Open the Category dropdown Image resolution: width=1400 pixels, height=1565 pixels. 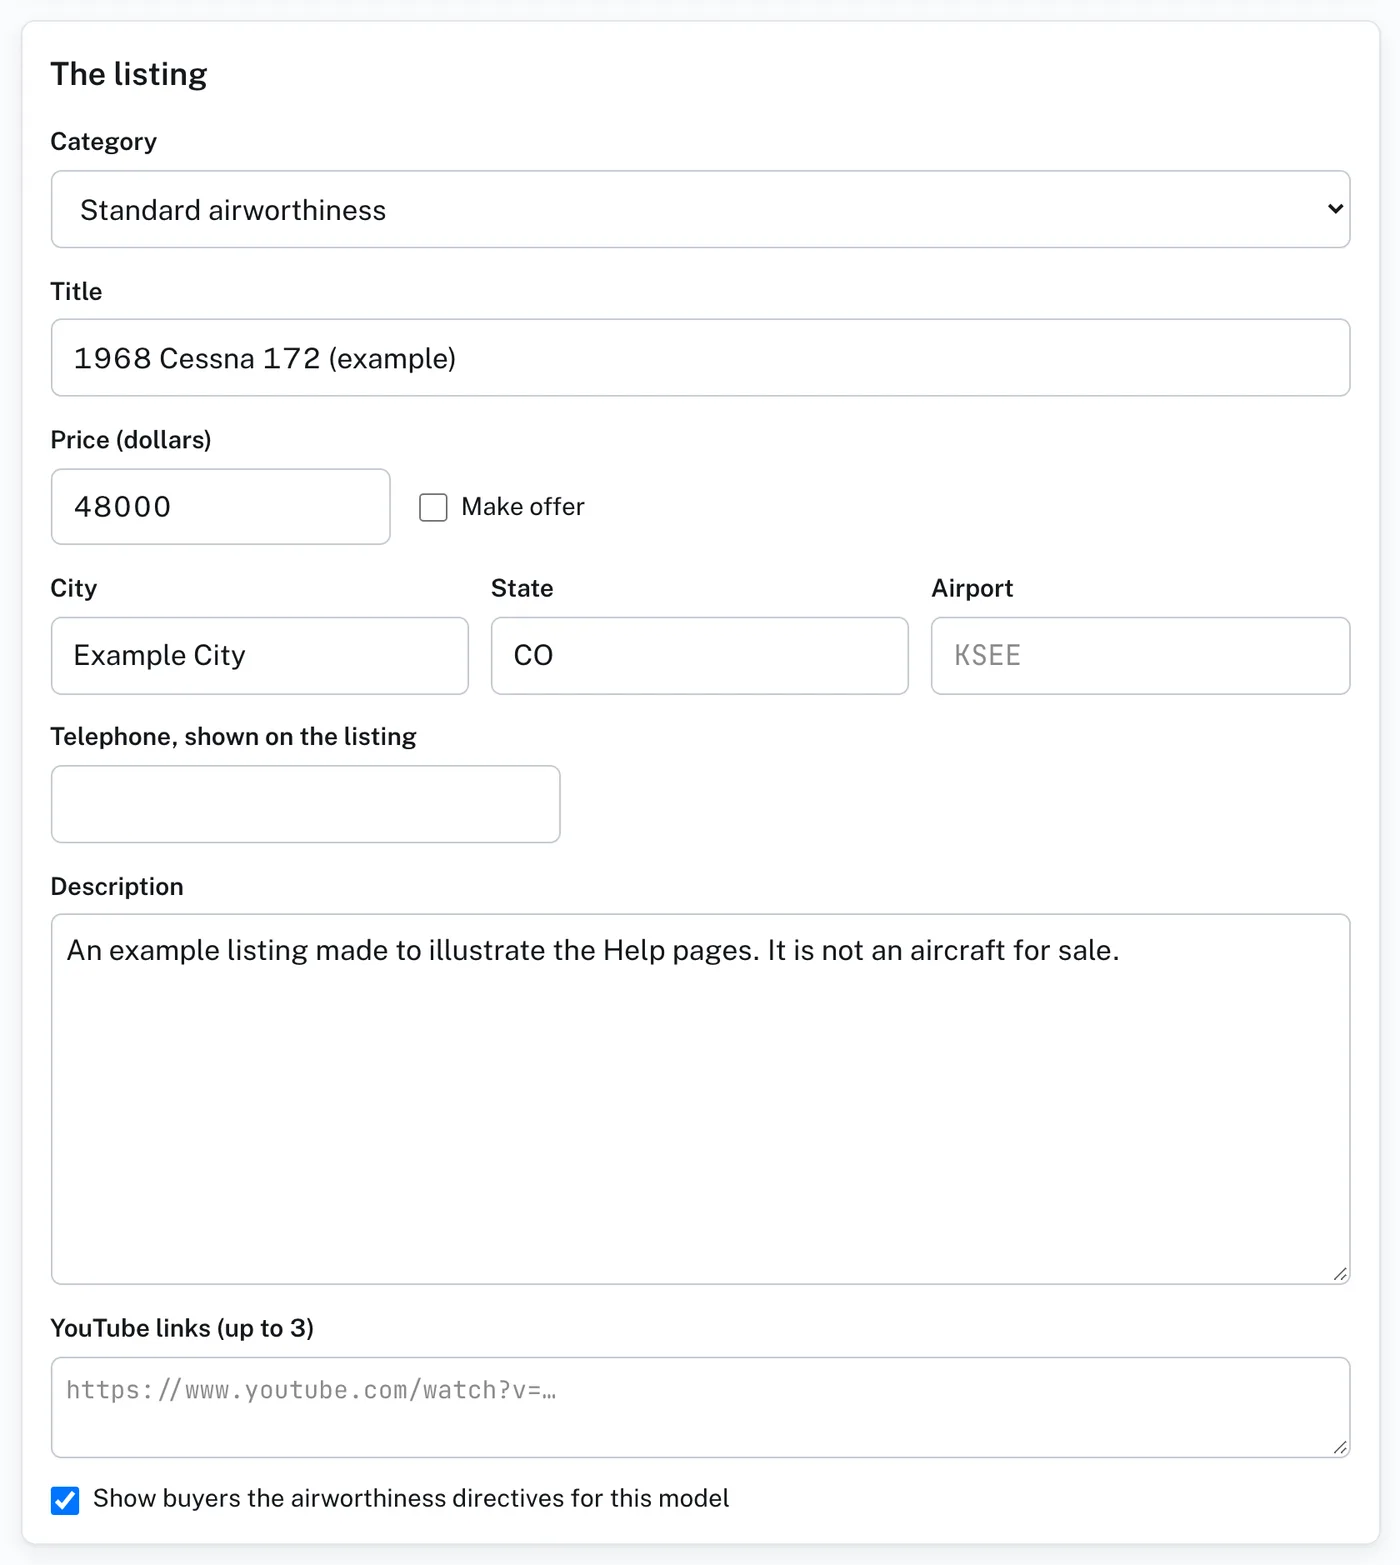point(700,209)
